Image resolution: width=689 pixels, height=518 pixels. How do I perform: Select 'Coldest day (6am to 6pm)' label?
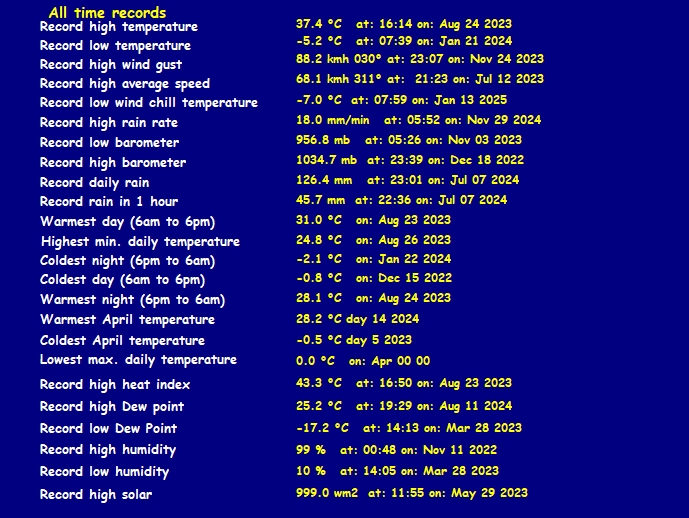coord(123,280)
